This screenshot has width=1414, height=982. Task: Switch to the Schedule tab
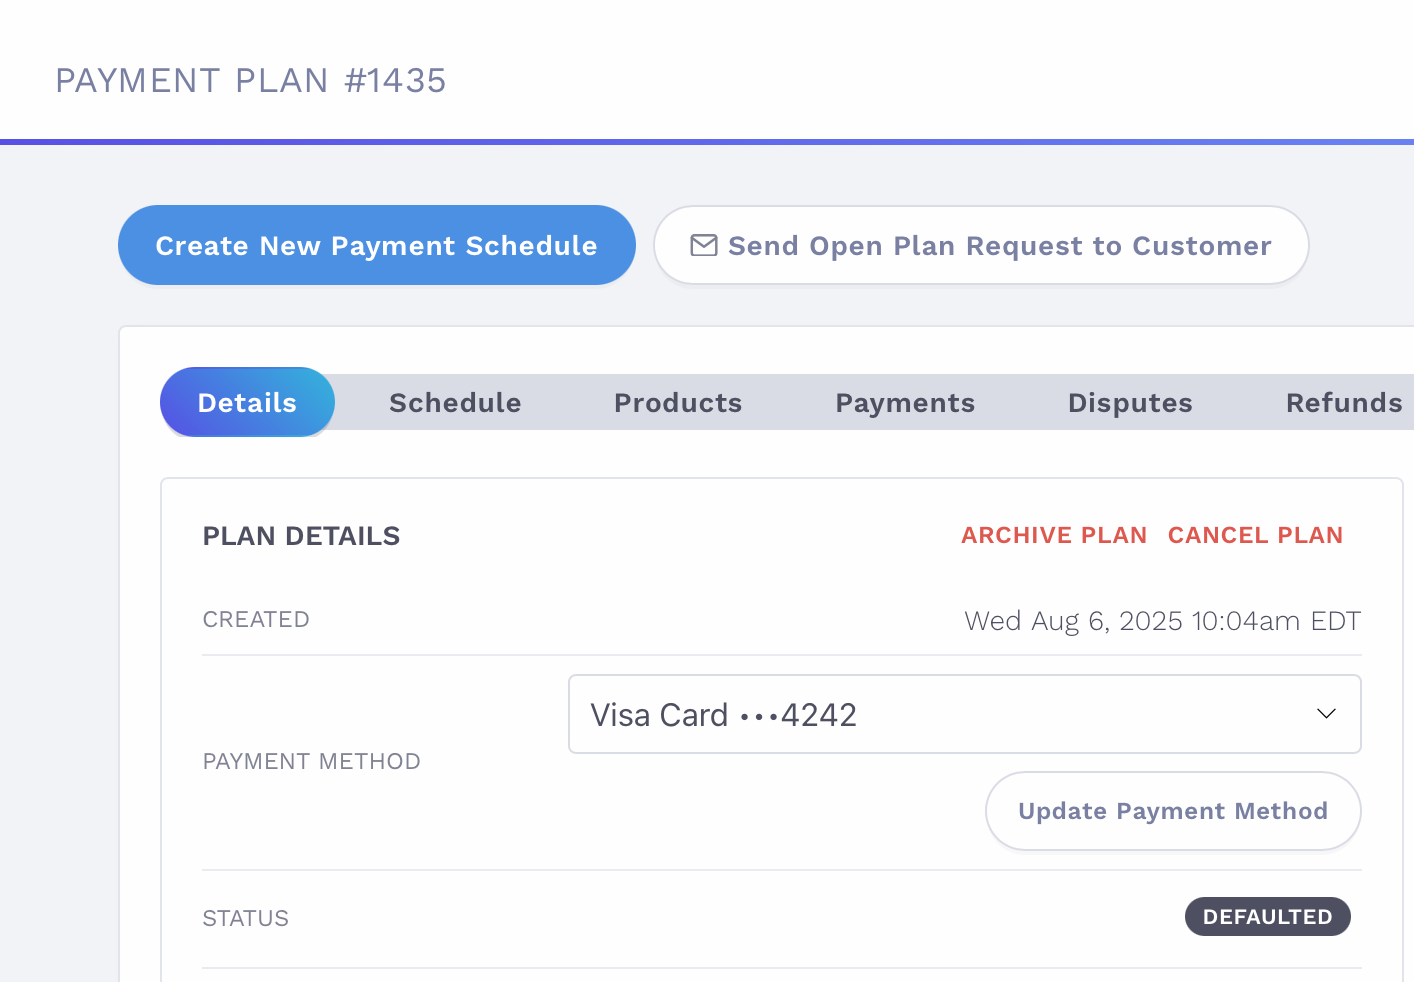[455, 403]
